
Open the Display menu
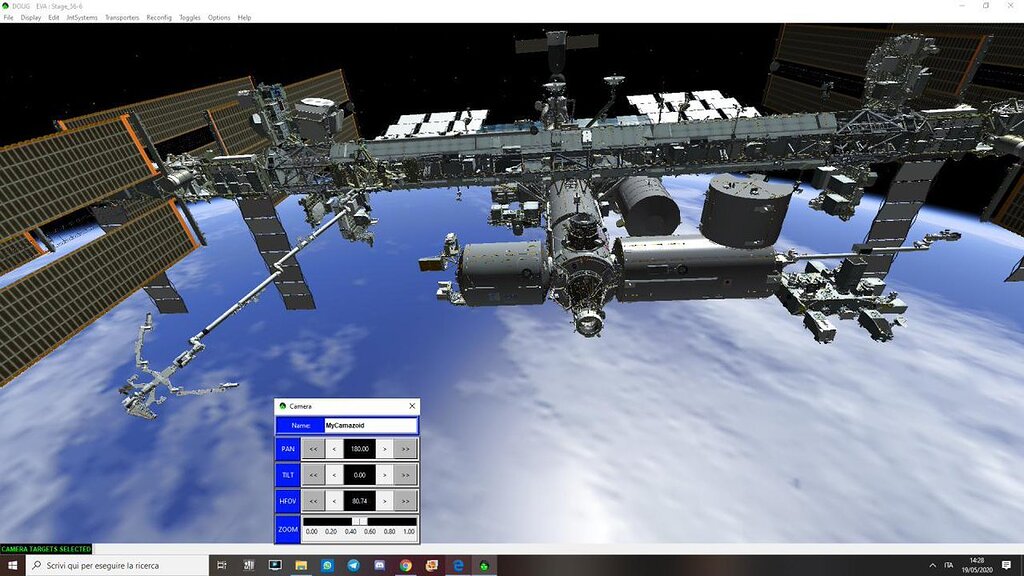(31, 18)
